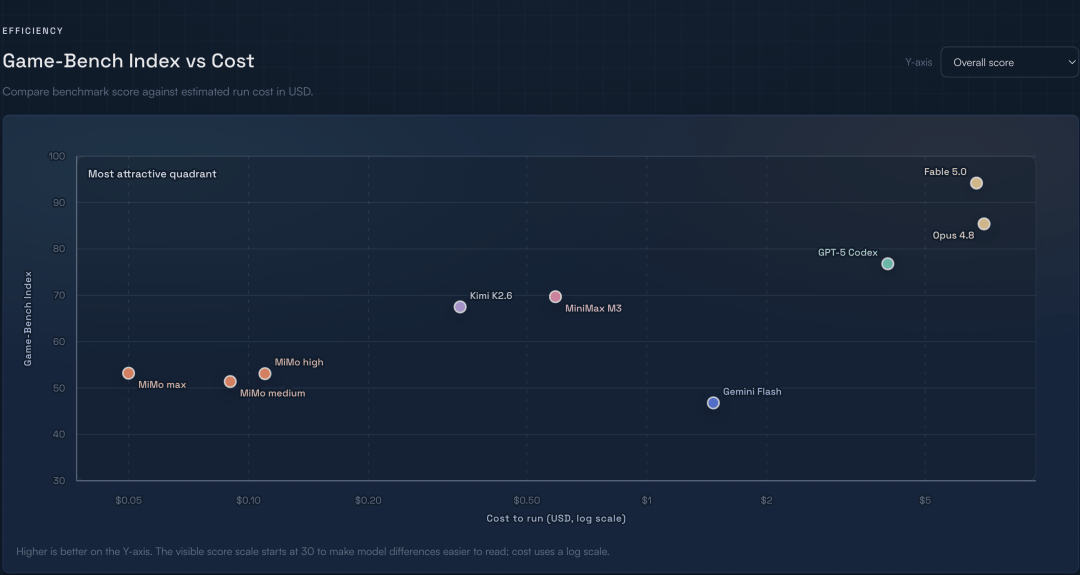Click the 'Kimi K2.6' text label
The width and height of the screenshot is (1080, 575).
point(491,296)
